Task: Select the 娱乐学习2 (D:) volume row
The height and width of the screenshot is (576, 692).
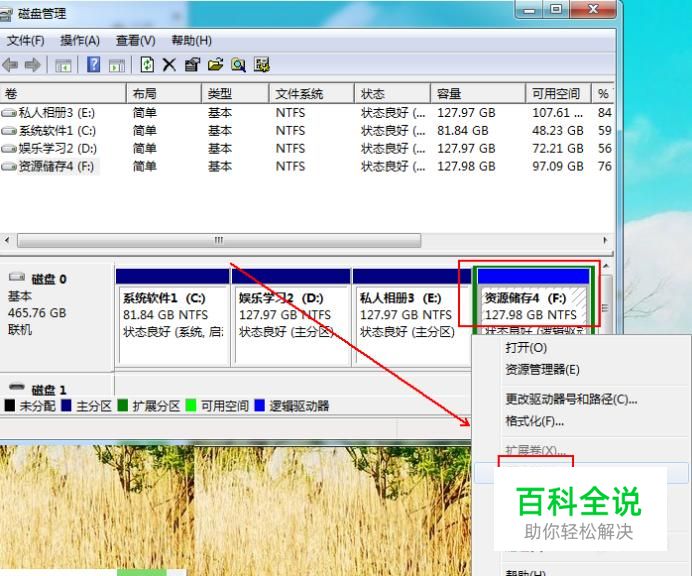Action: coord(306,149)
